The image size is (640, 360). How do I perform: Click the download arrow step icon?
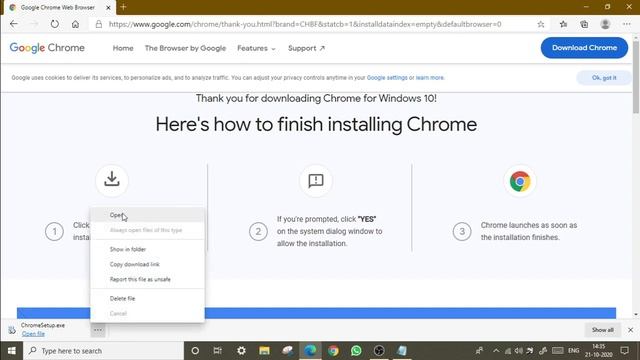tap(112, 180)
